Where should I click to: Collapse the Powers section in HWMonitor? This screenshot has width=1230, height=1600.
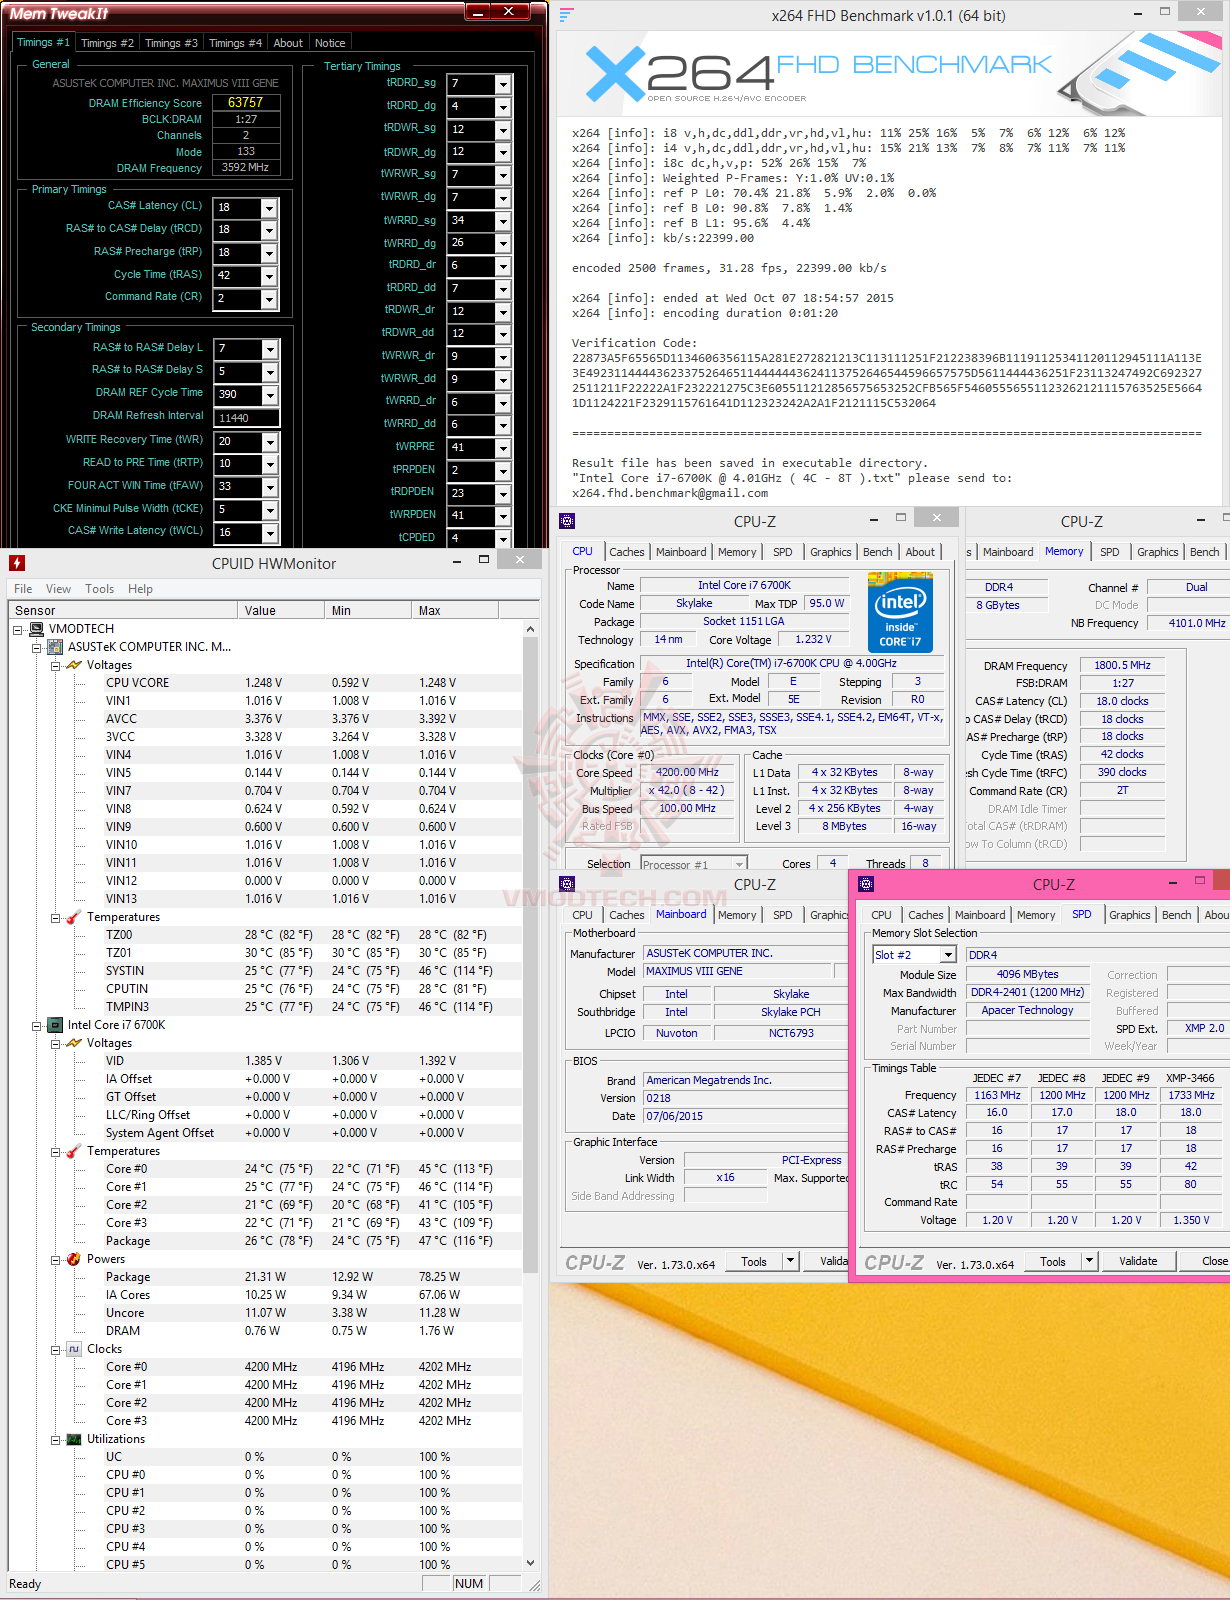[55, 1259]
